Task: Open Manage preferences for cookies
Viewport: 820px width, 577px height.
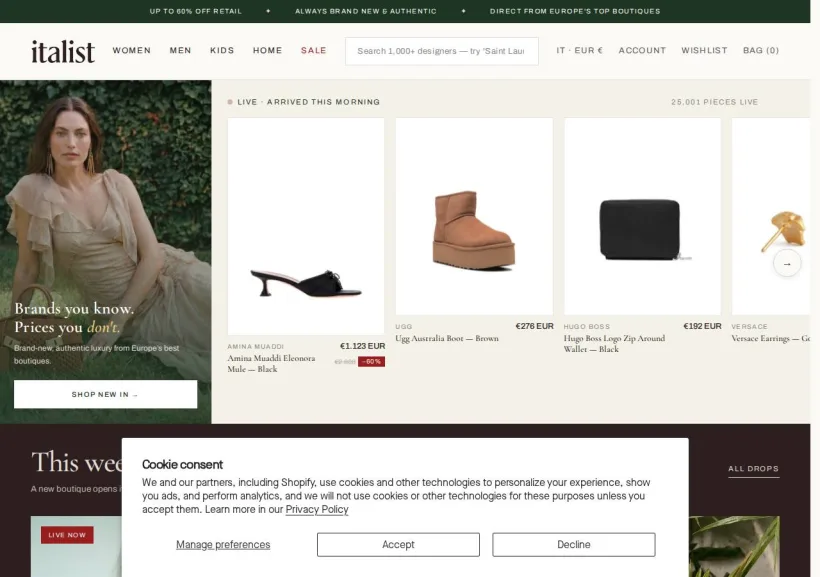Action: (x=223, y=545)
